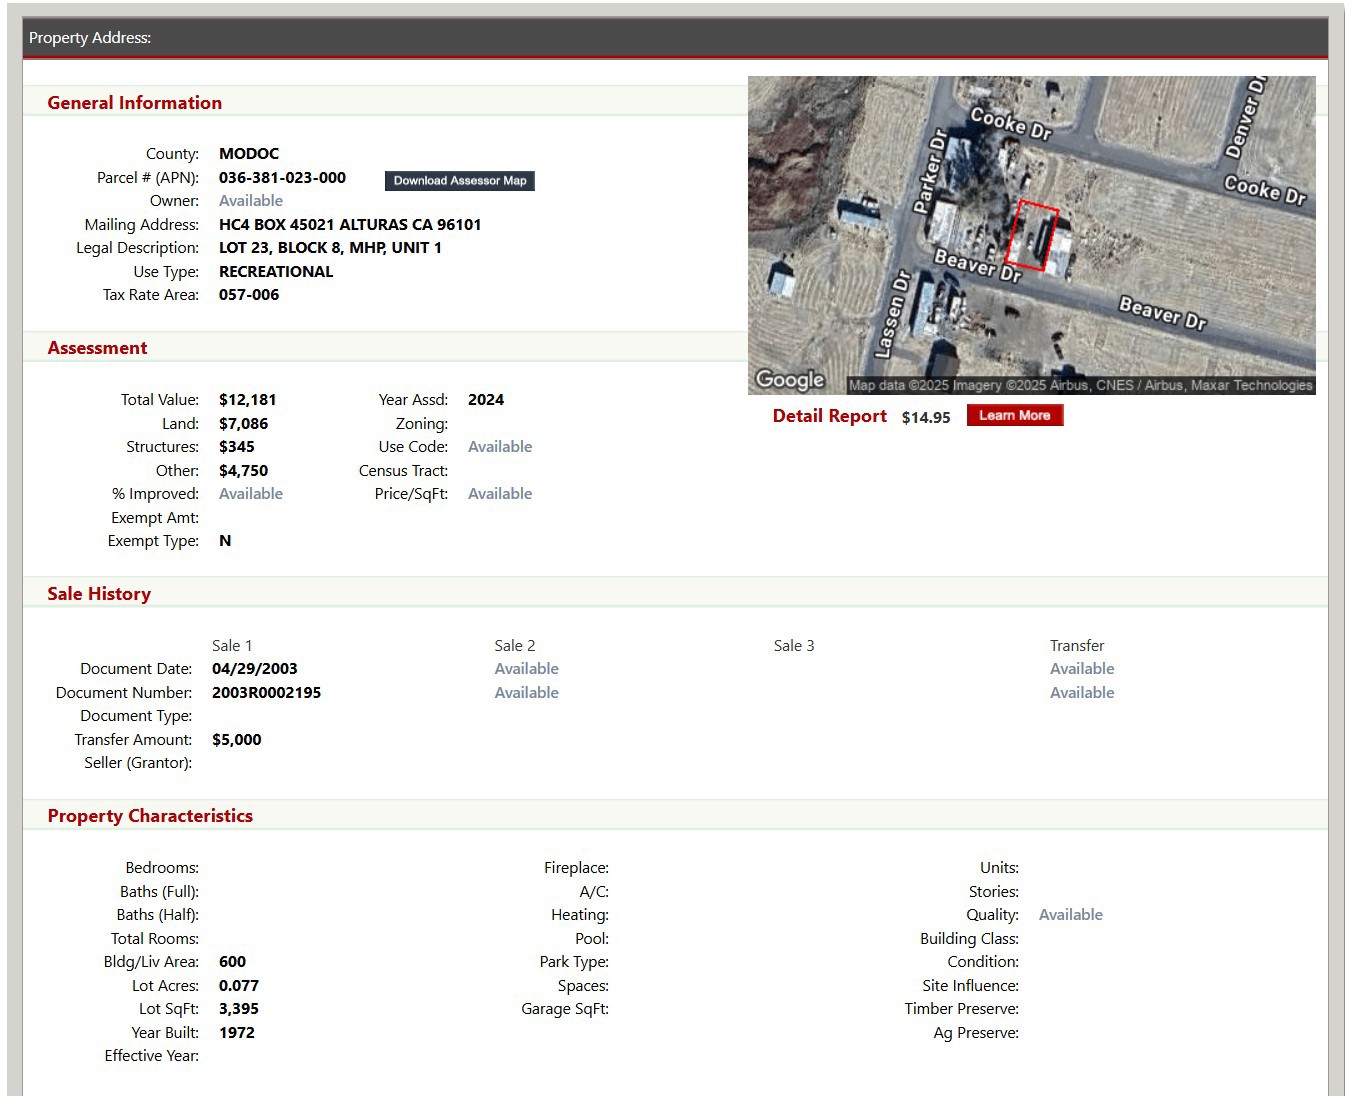Open the Available link next to Quality
The height and width of the screenshot is (1096, 1345).
[x=1070, y=915]
